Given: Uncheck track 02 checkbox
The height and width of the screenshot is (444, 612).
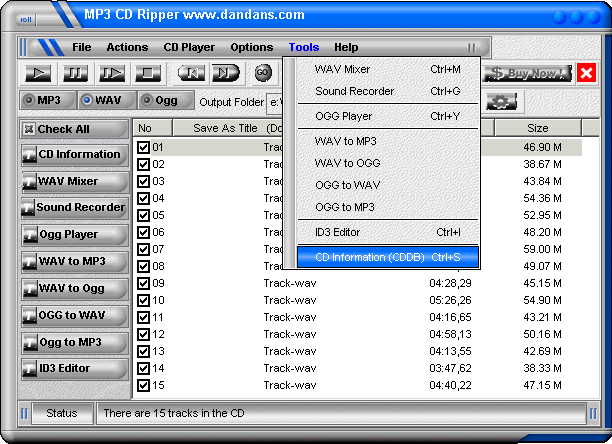Looking at the screenshot, I should tap(143, 164).
